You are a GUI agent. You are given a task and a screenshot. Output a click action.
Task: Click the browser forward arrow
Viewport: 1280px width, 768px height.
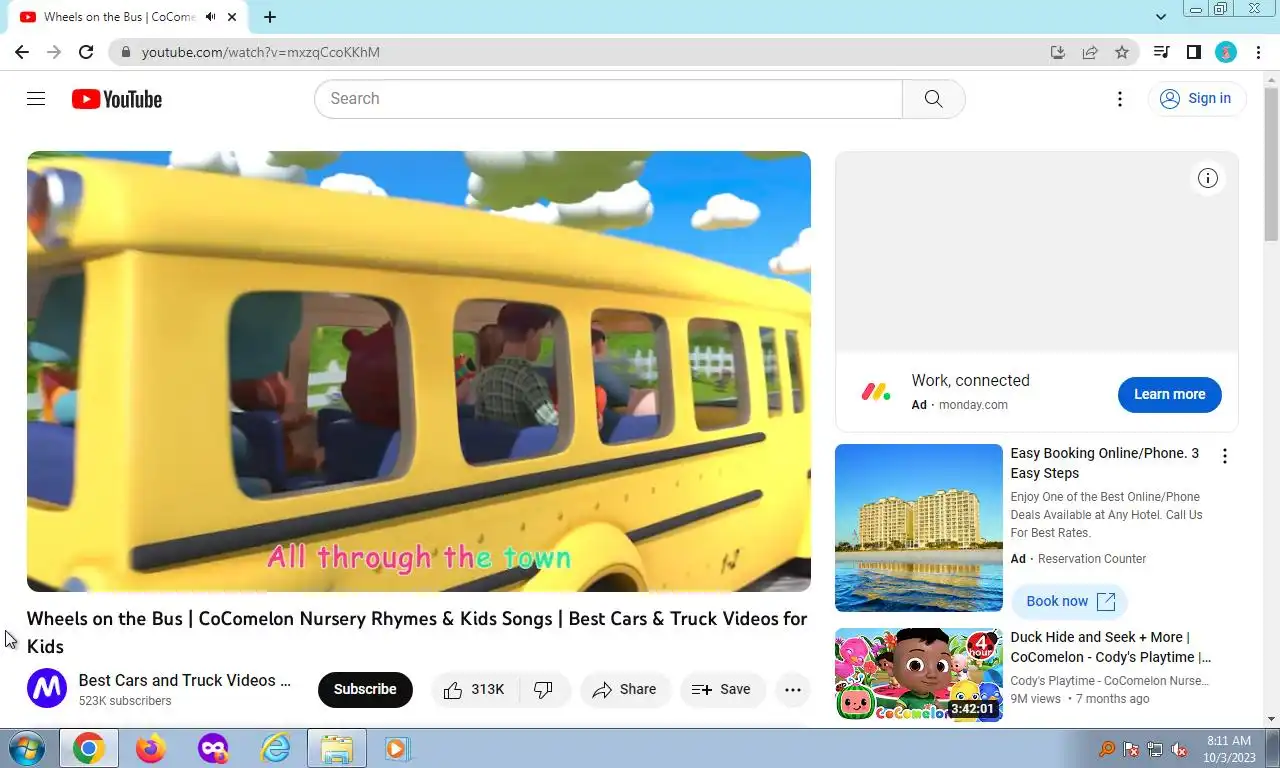54,52
